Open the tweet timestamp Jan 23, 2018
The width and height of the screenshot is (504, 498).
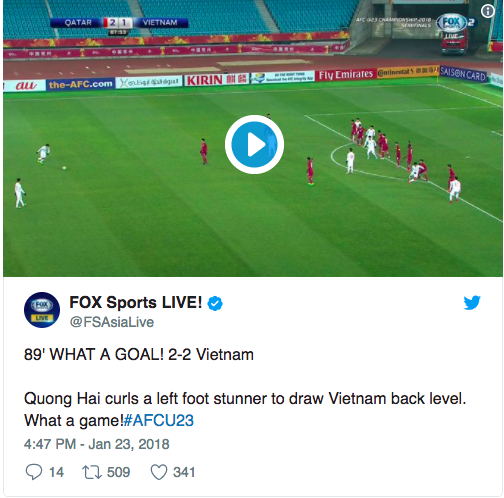(x=129, y=444)
